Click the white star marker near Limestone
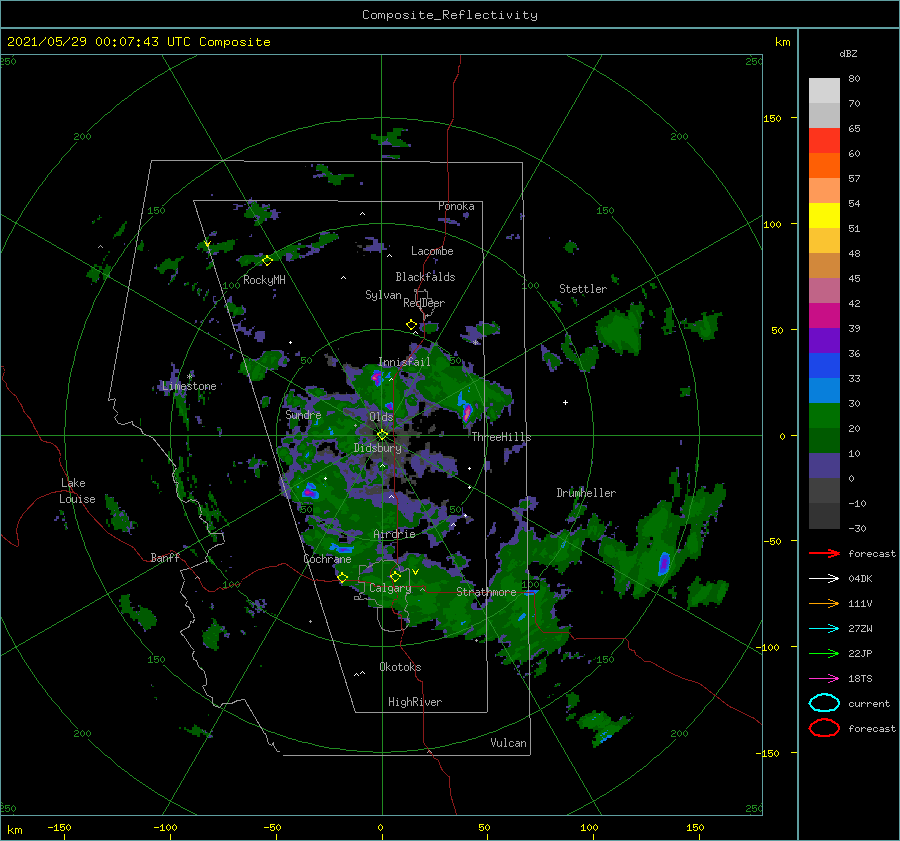 click(x=190, y=377)
